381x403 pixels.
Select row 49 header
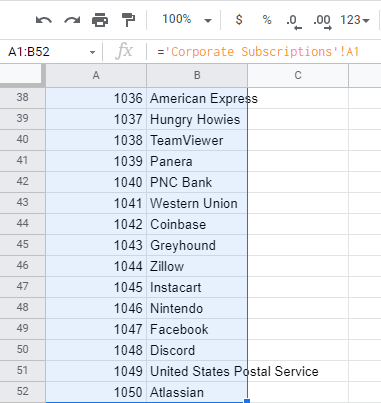22,329
